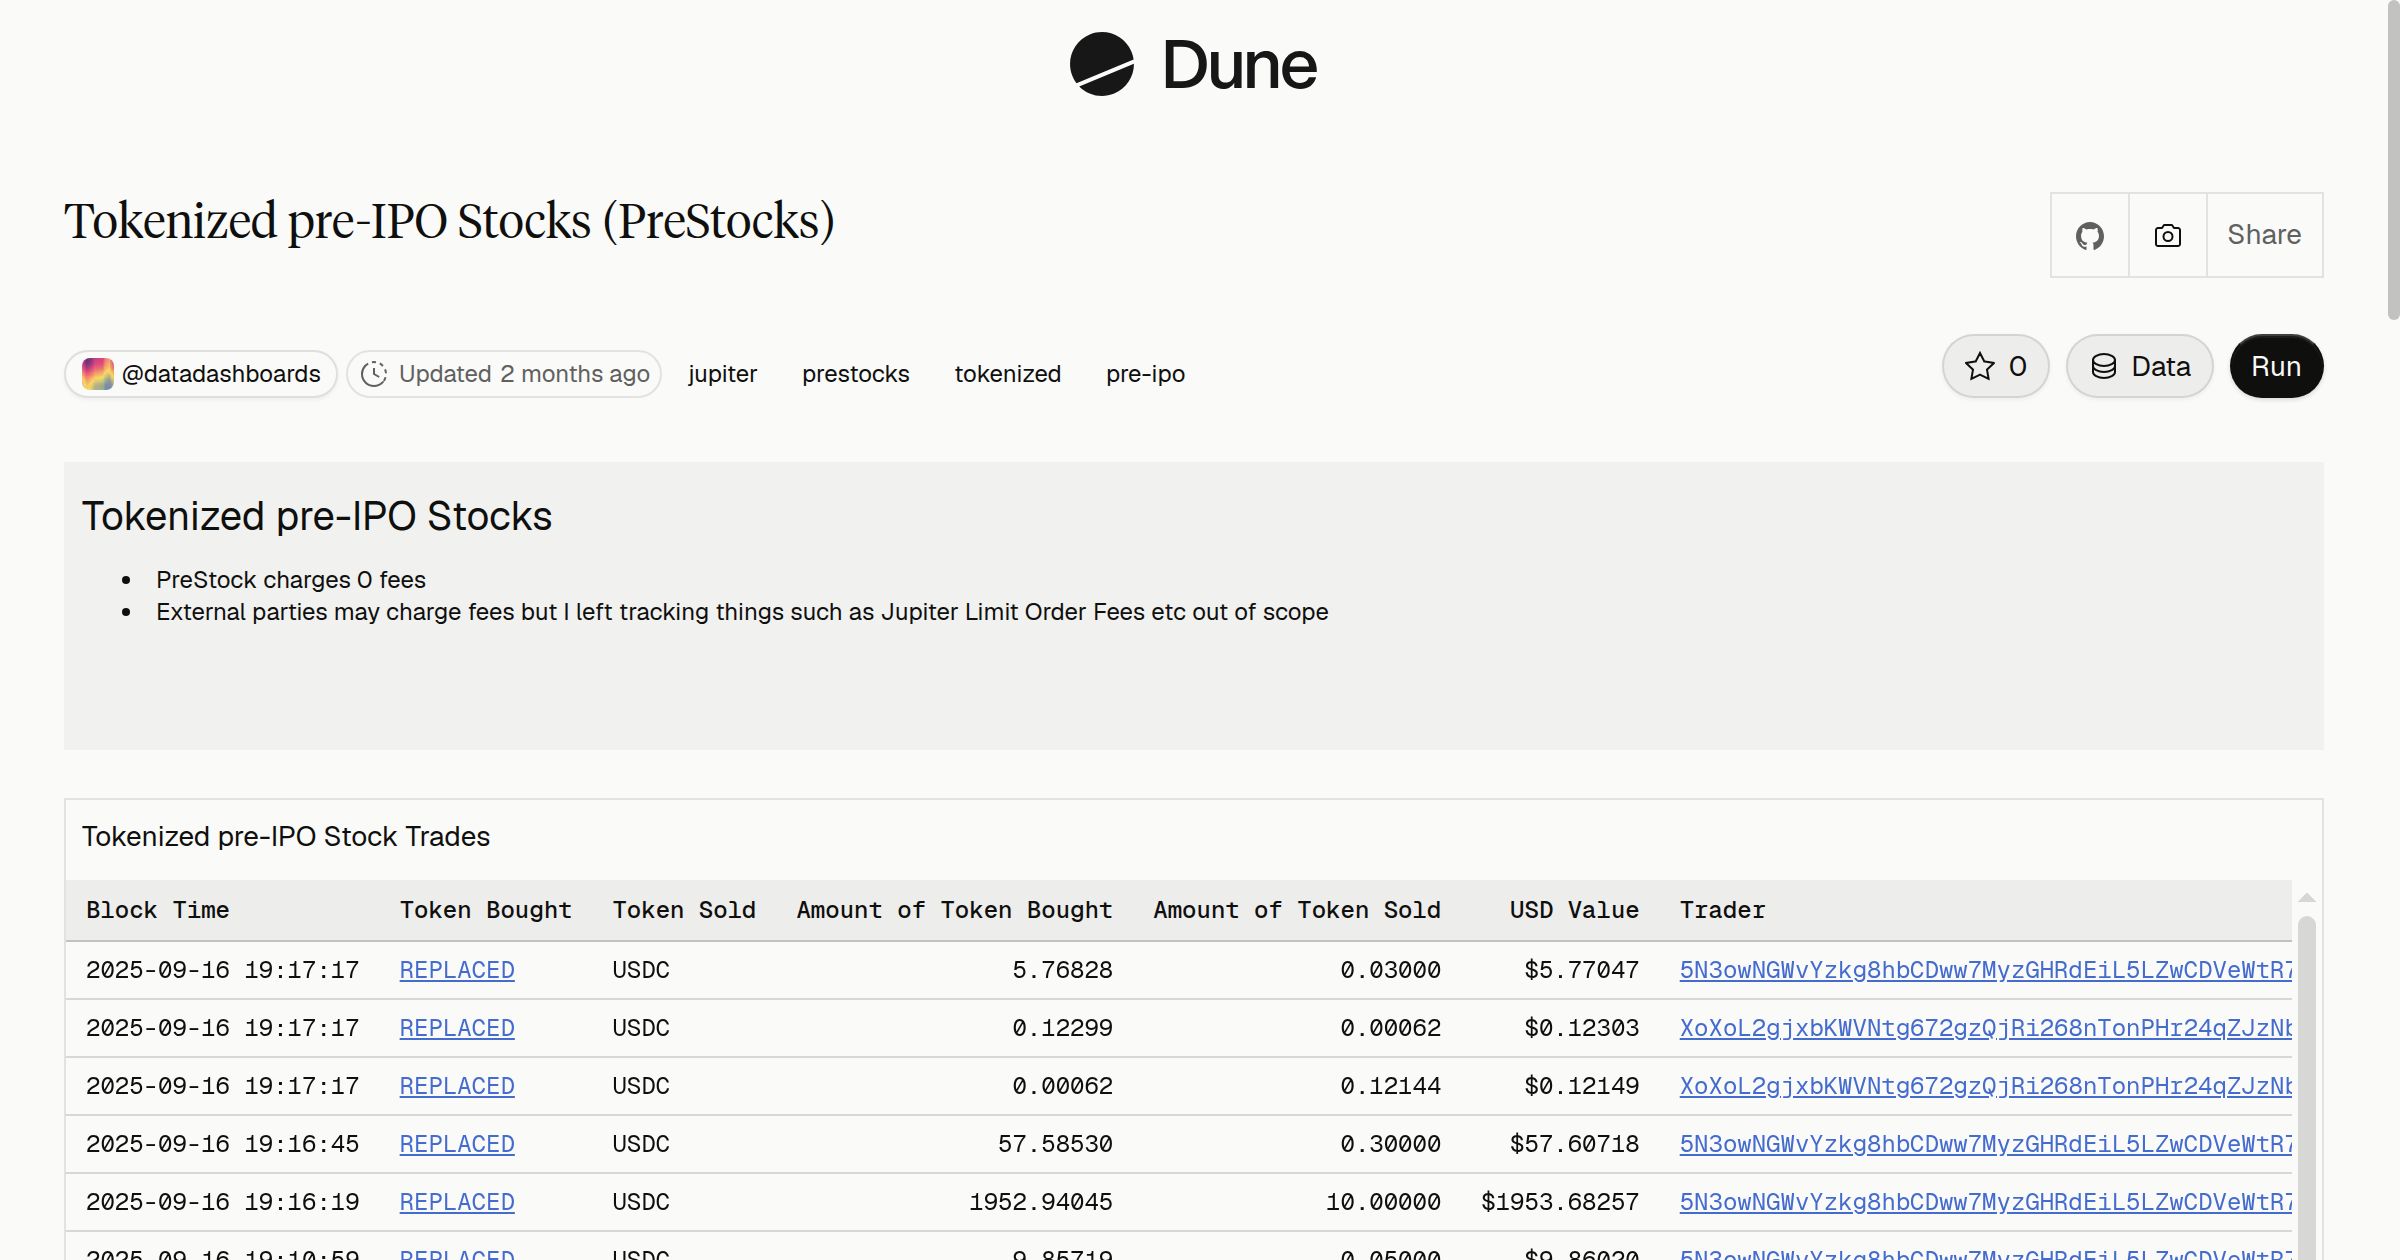2400x1260 pixels.
Task: Click the $1953.68257 USD value cell
Action: (x=1560, y=1202)
